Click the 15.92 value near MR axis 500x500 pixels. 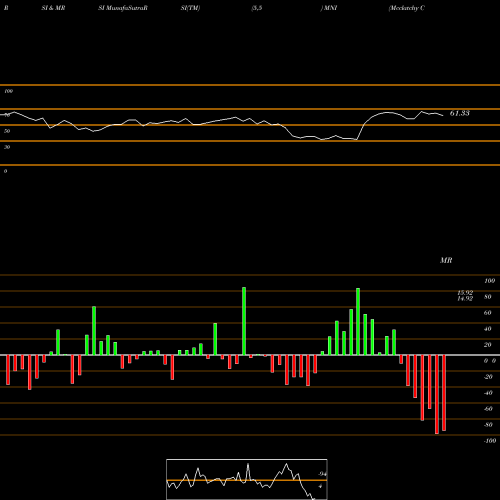click(465, 293)
